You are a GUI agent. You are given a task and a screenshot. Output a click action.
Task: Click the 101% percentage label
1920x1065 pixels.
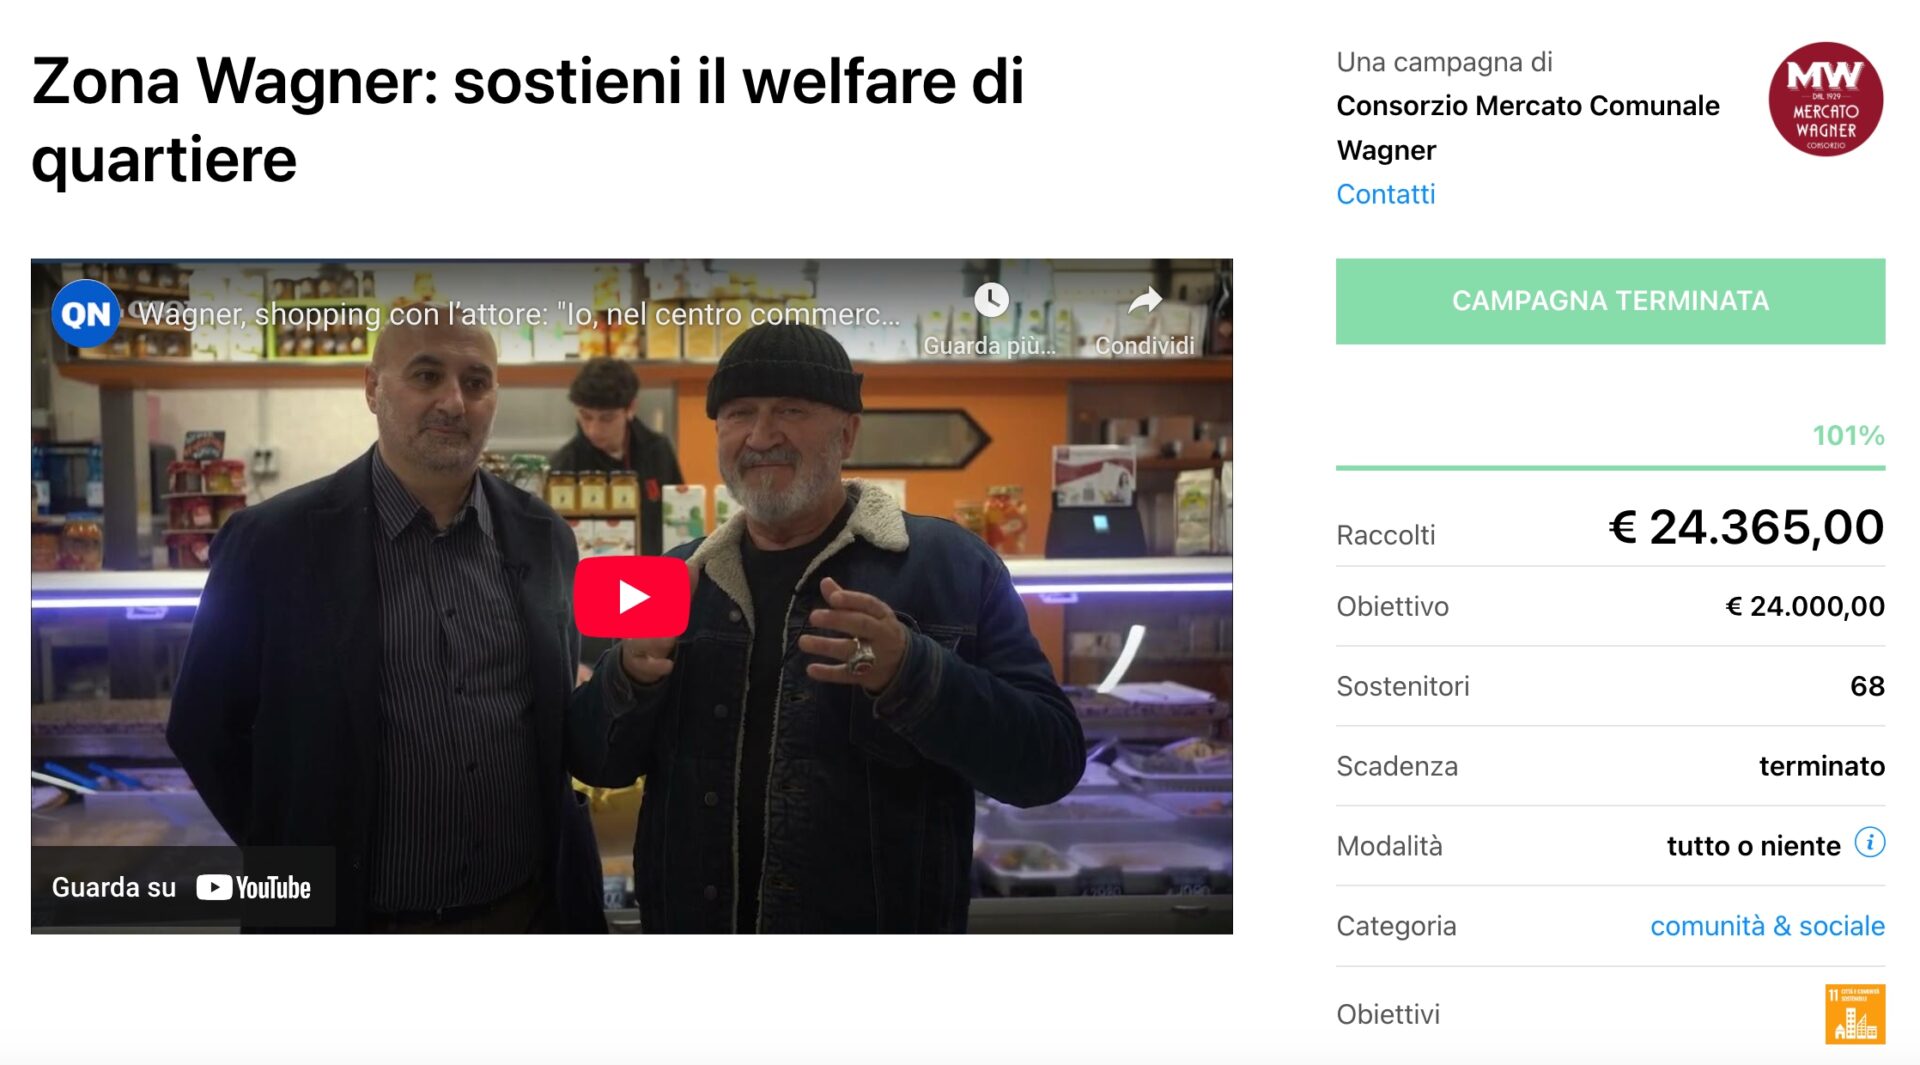point(1848,436)
